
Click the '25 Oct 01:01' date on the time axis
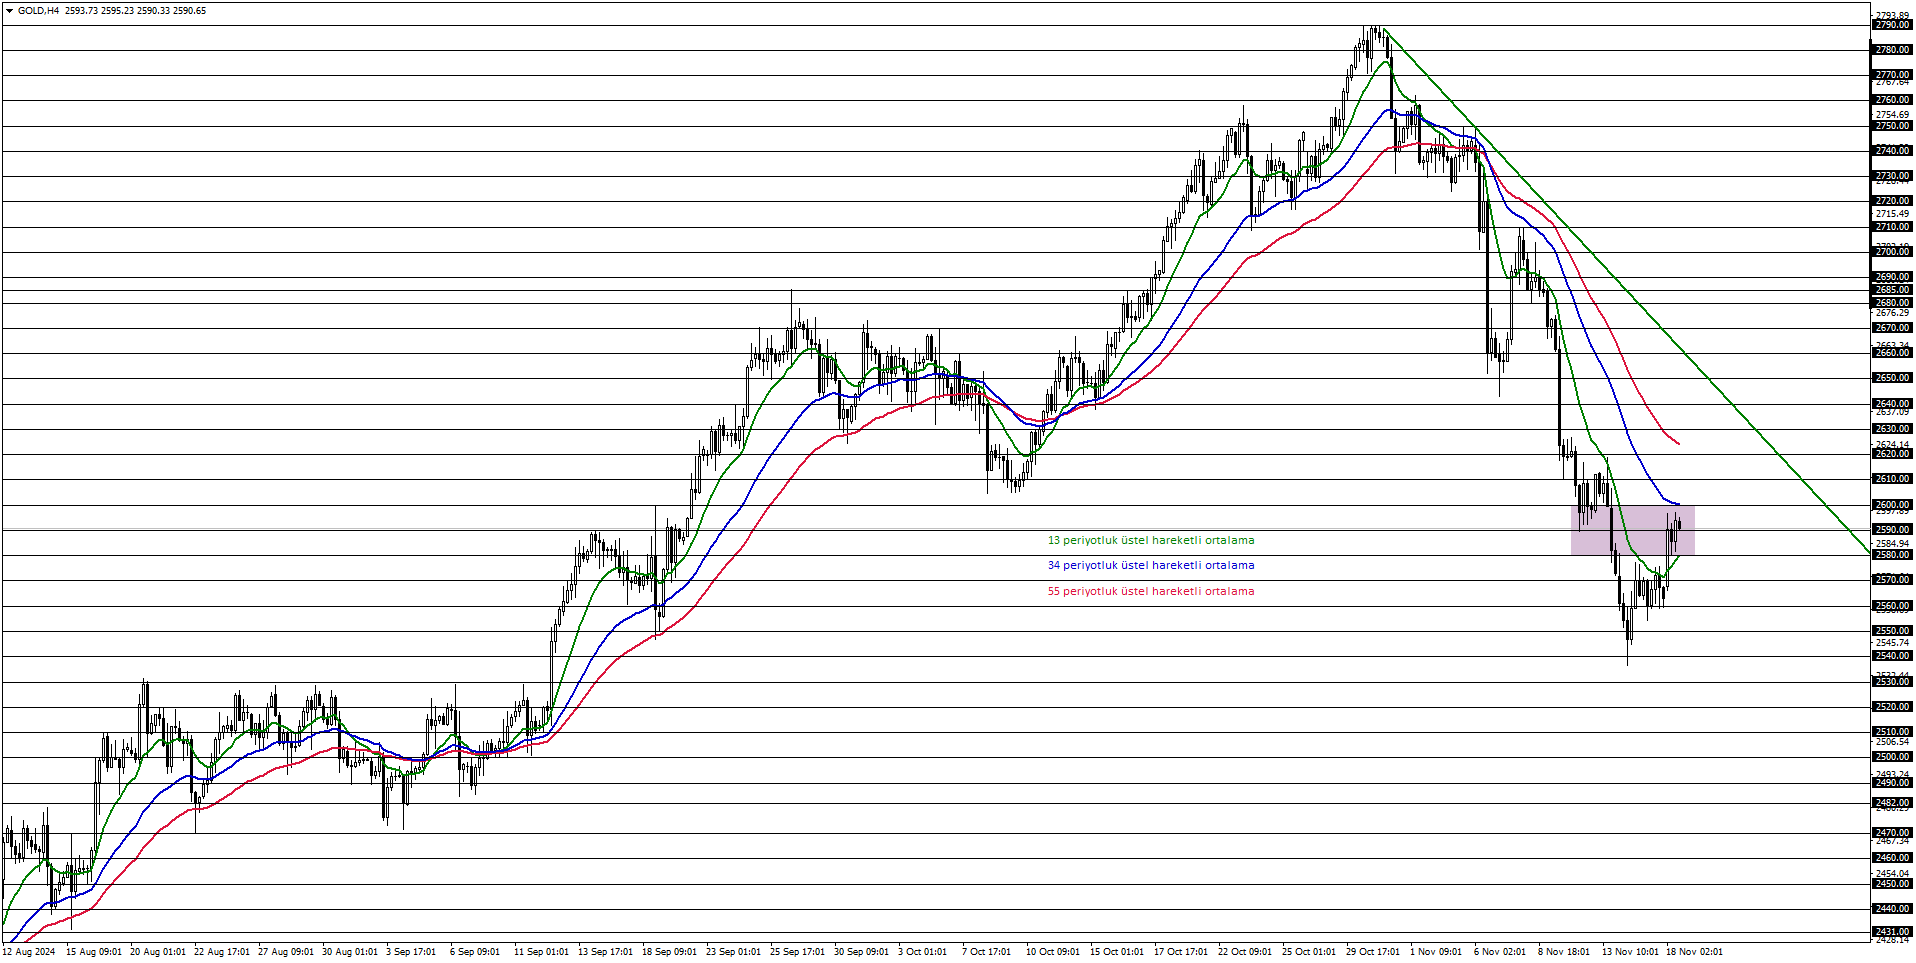1309,952
